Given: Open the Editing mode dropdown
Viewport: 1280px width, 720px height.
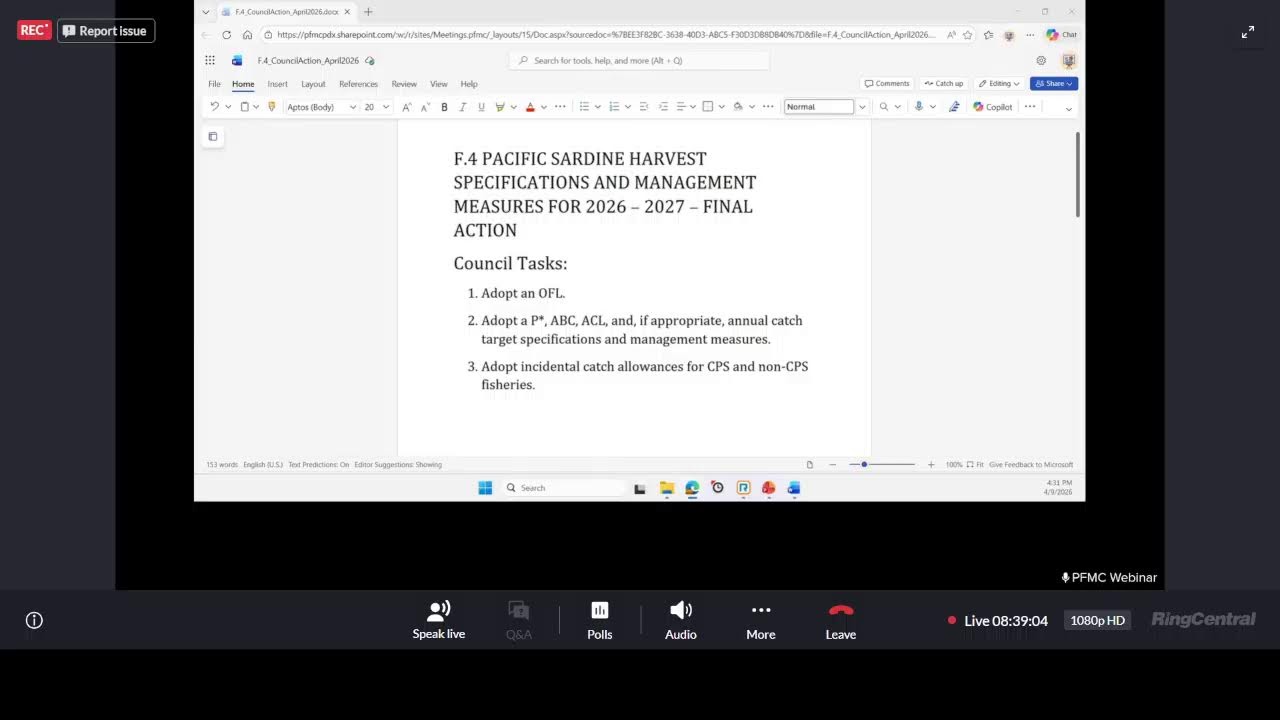Looking at the screenshot, I should [x=999, y=84].
